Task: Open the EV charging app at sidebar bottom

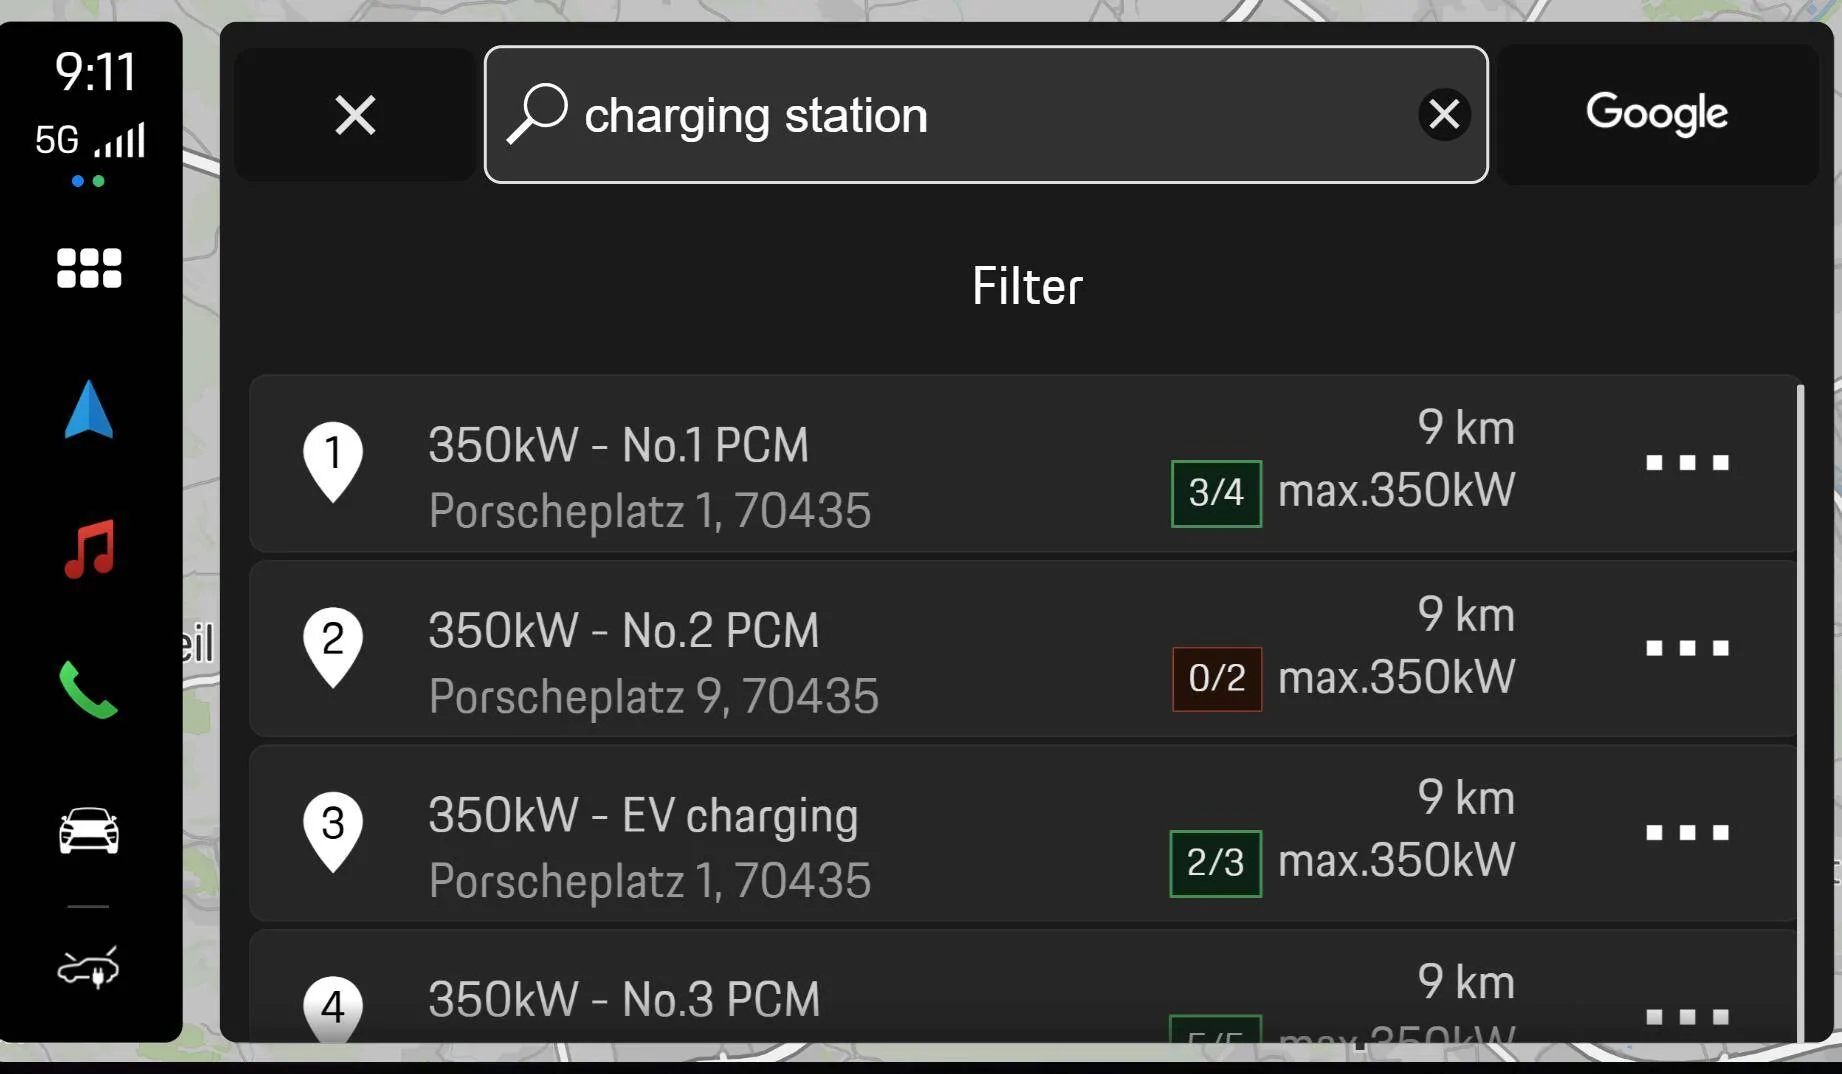Action: (x=88, y=966)
